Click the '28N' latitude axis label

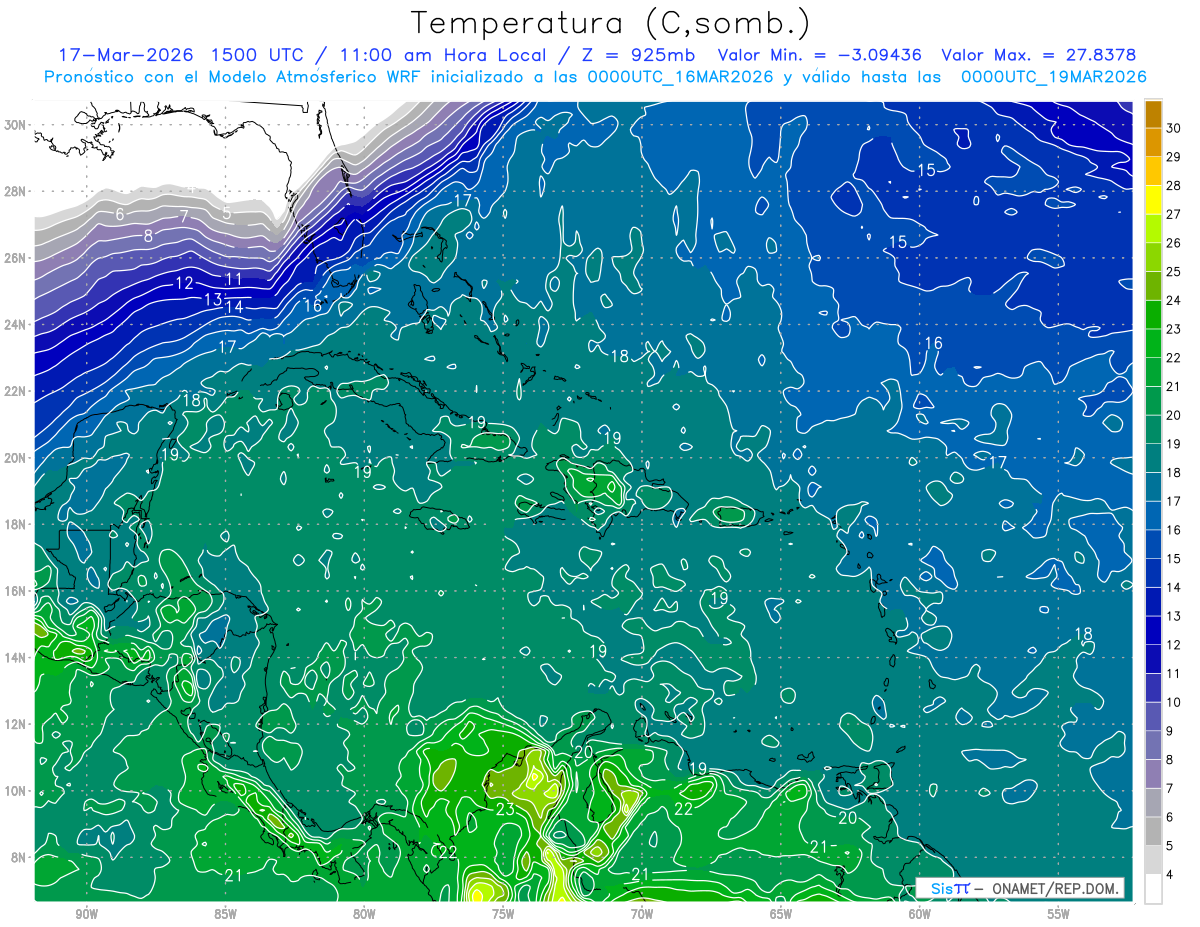(15, 191)
